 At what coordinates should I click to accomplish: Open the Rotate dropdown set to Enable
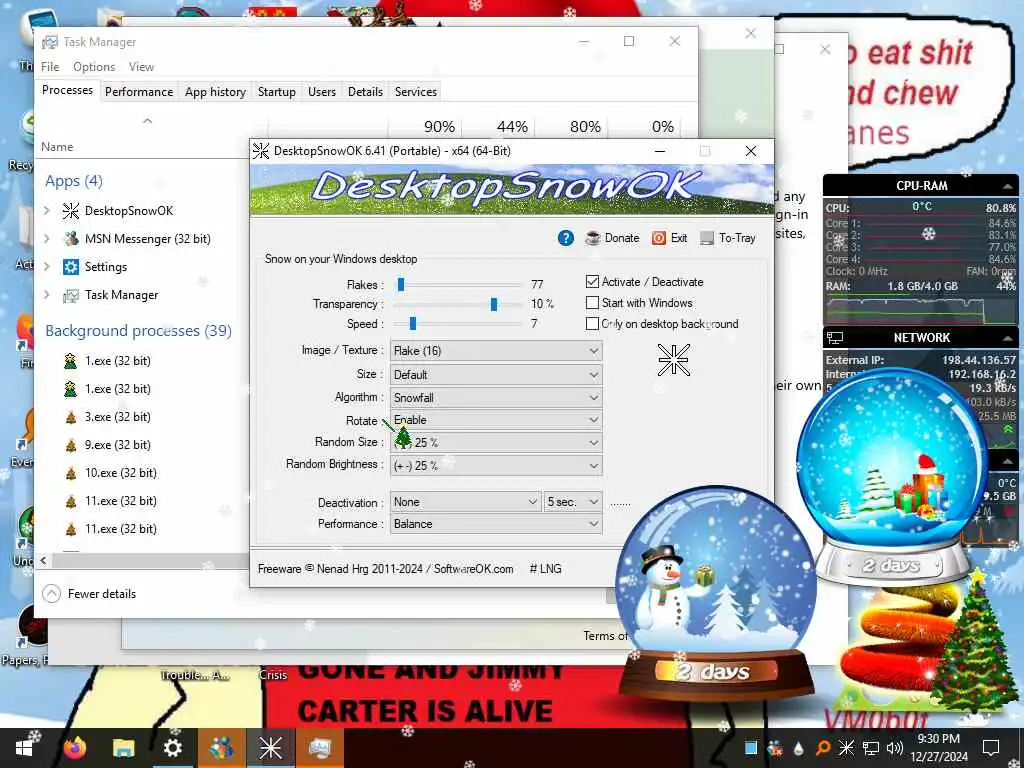point(496,420)
